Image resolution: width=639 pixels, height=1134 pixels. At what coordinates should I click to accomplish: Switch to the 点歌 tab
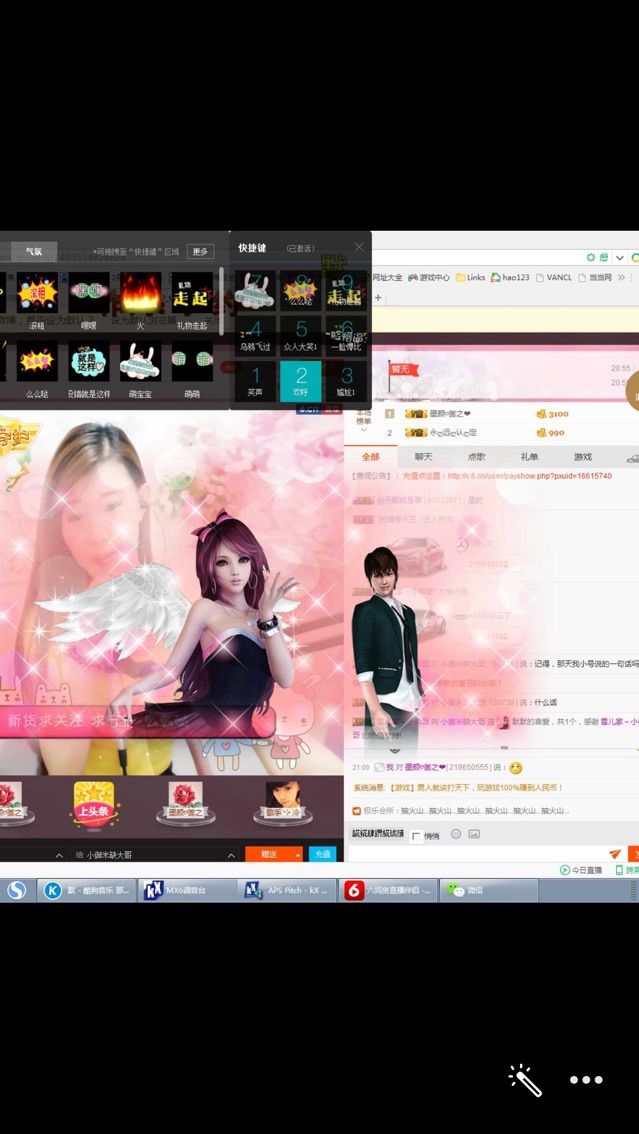(x=476, y=457)
